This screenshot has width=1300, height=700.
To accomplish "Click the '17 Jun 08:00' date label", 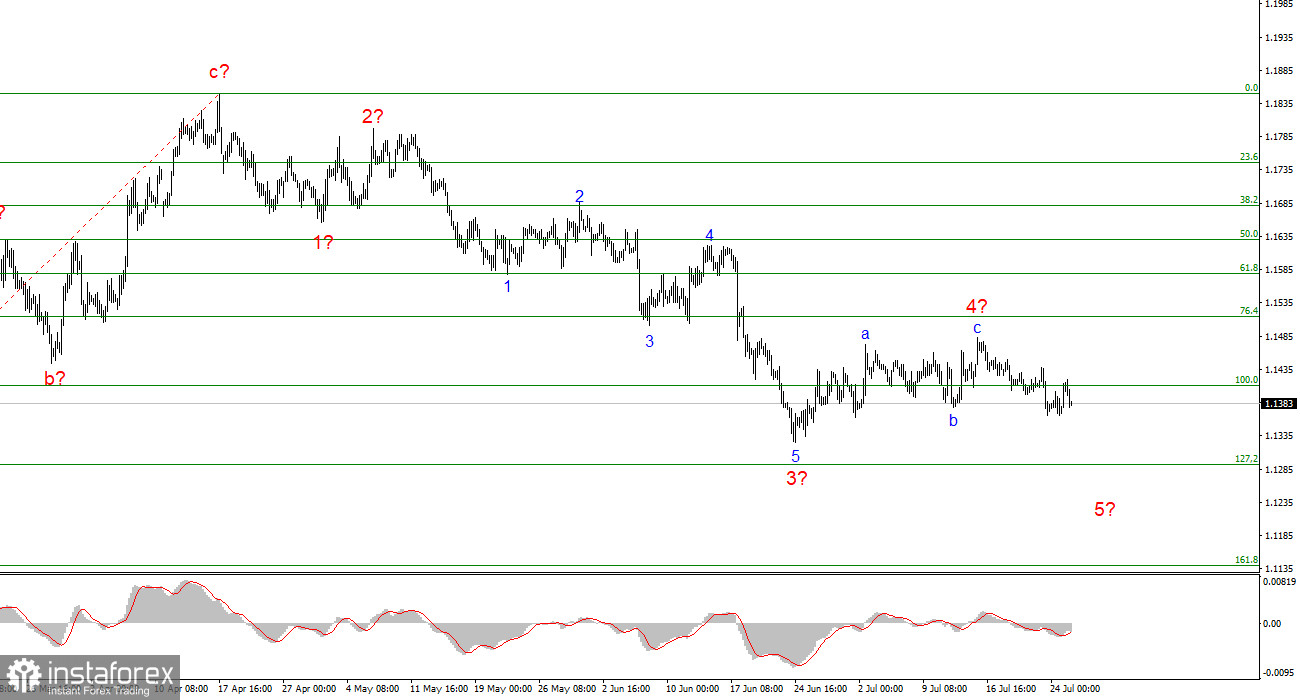I will coord(759,690).
